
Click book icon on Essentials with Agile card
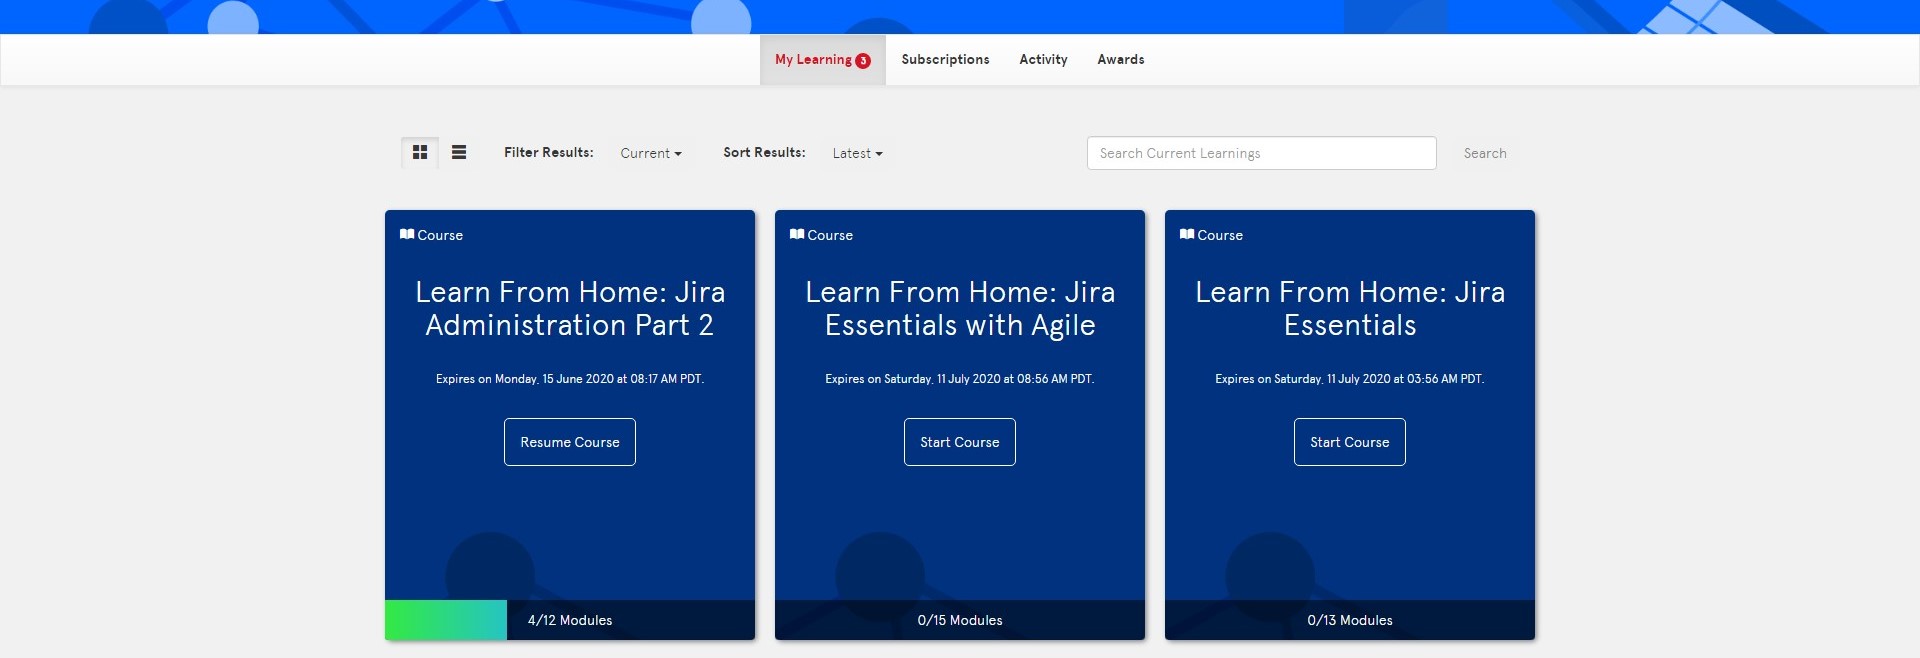click(797, 234)
